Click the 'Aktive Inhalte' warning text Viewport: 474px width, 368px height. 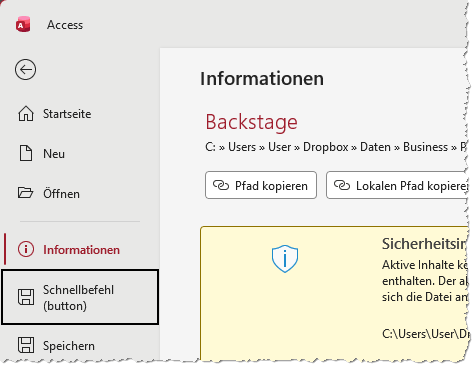coord(424,281)
